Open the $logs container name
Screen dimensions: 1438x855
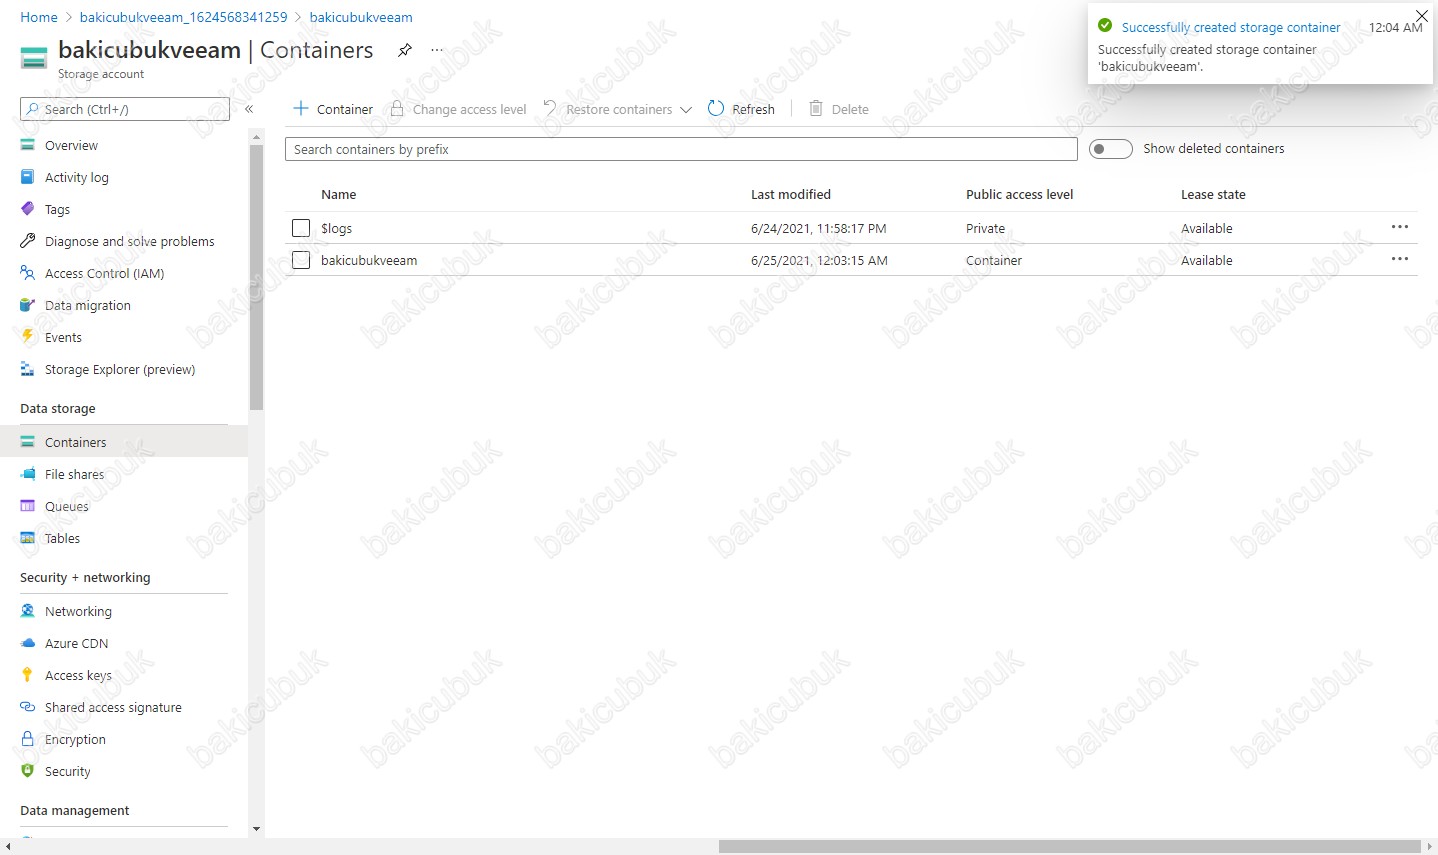[x=337, y=228]
